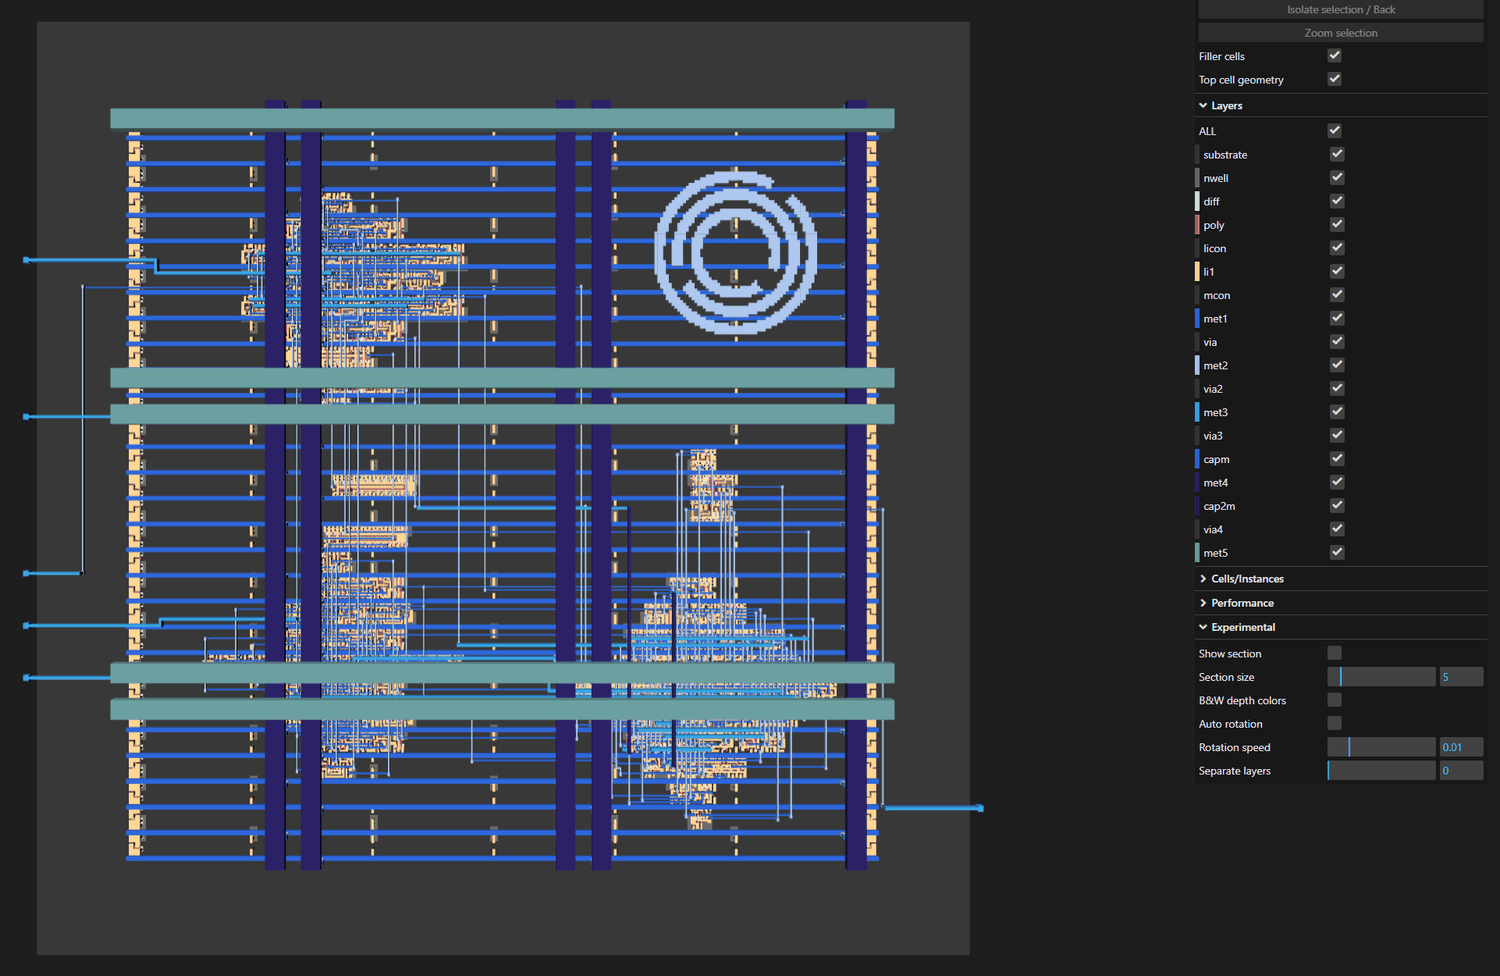
Task: Click the met5 color swatch
Action: point(1197,552)
